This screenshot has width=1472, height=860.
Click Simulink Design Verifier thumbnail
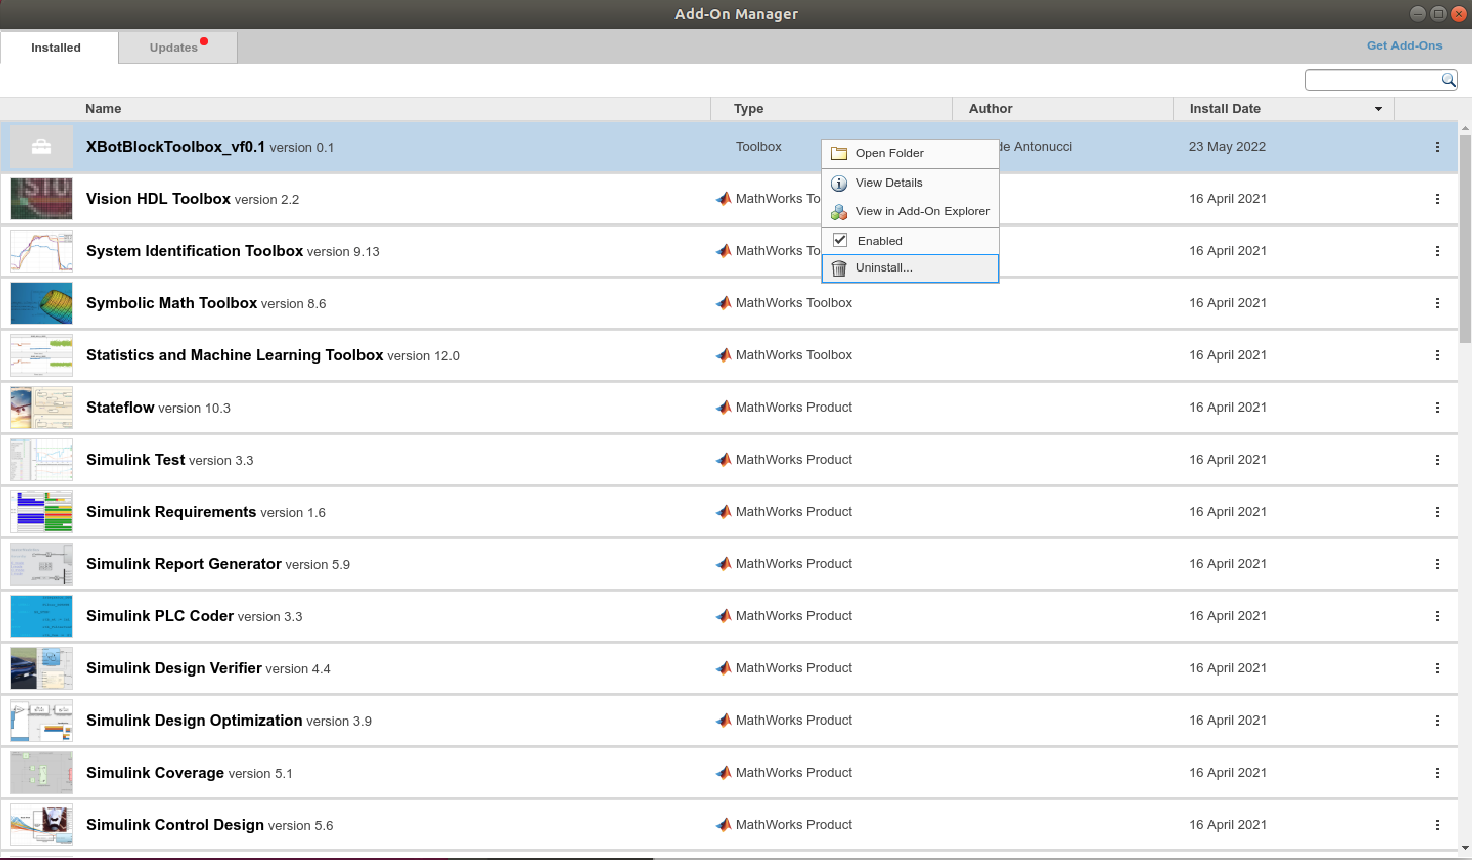point(41,668)
